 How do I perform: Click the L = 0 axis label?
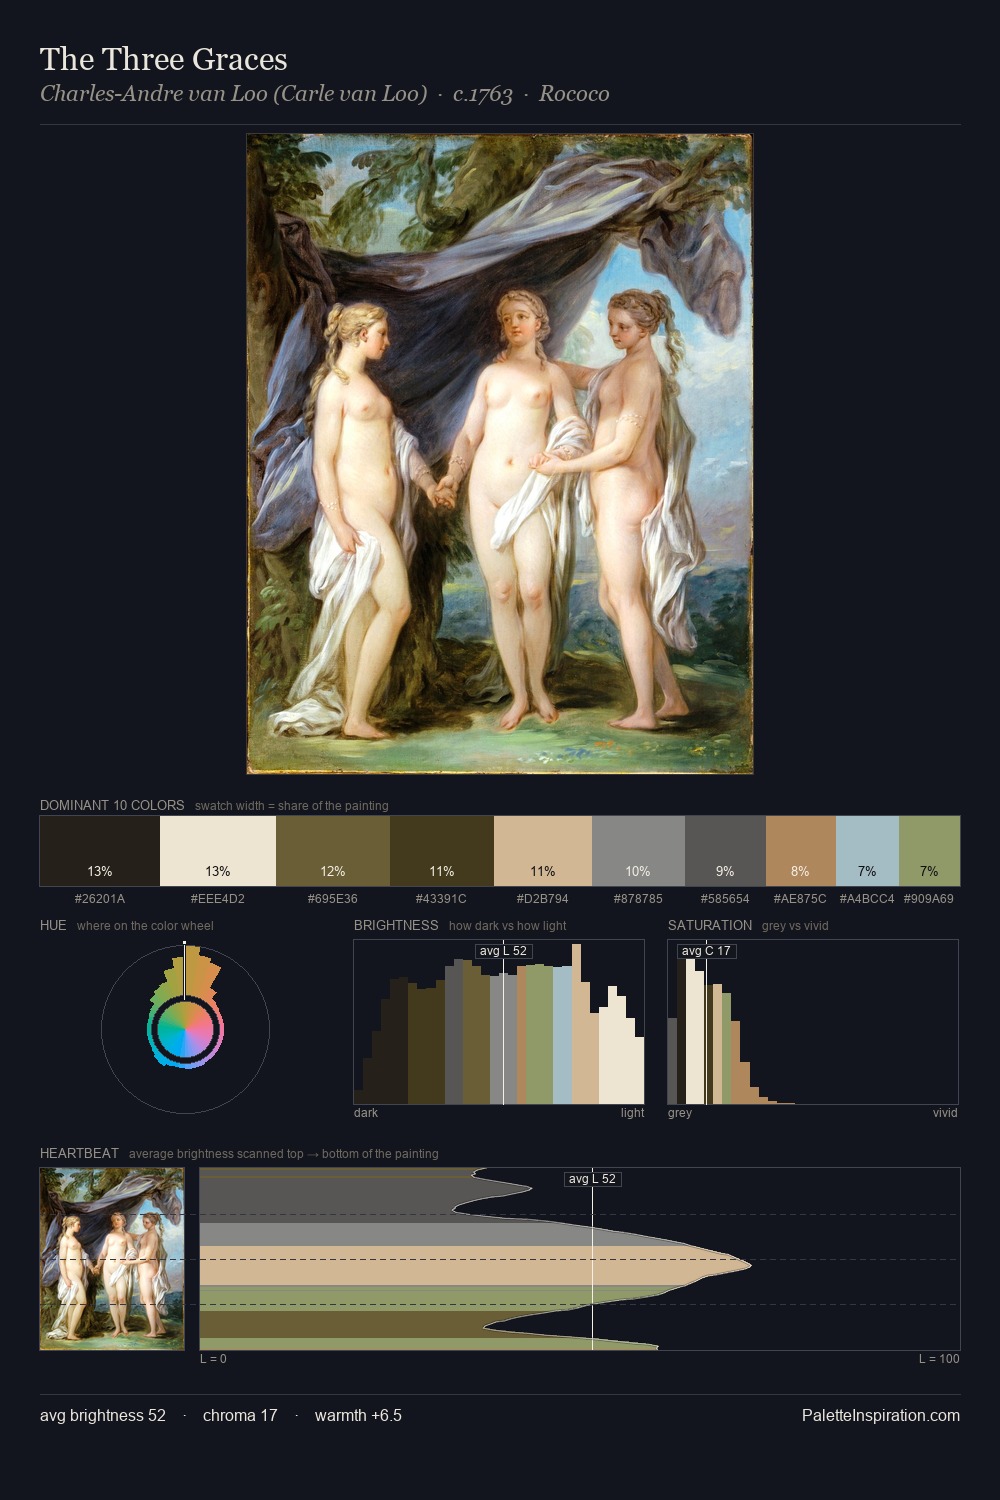[x=213, y=1359]
